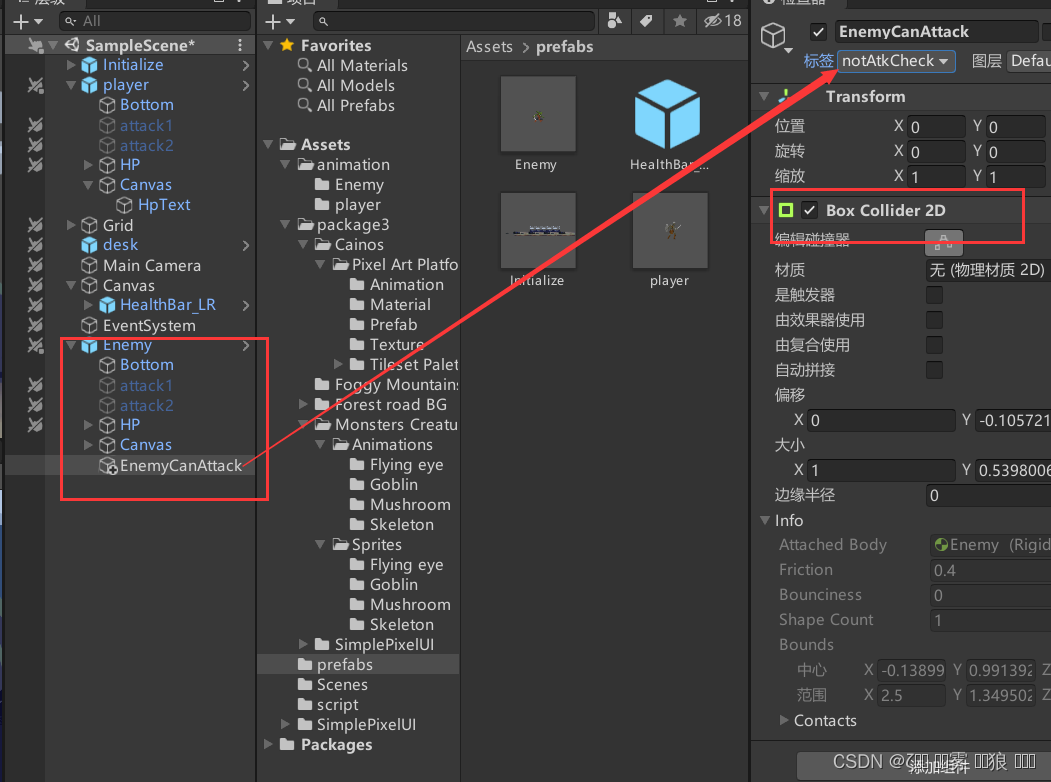
Task: Click the Assets breadcrumb link
Action: (x=490, y=46)
